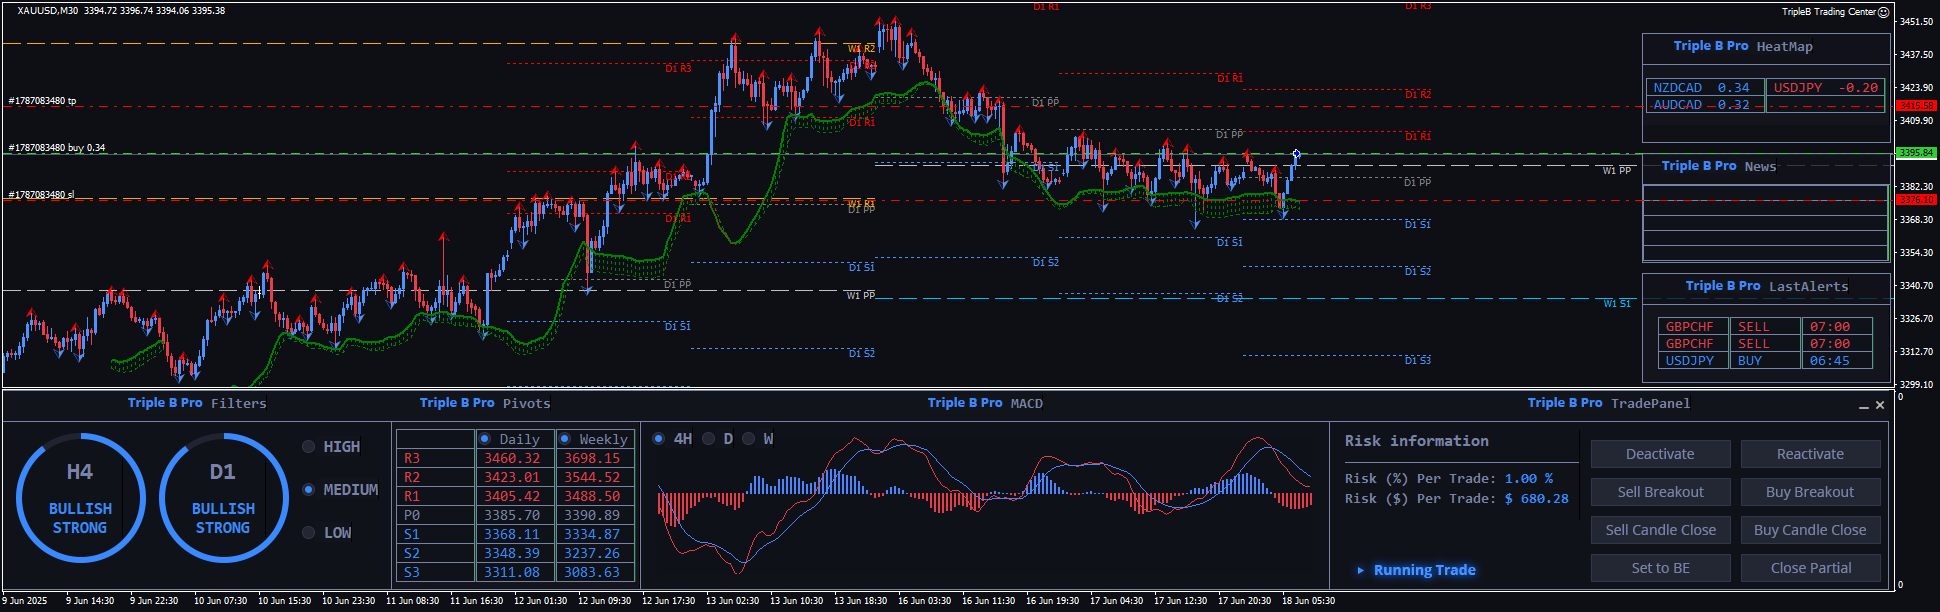
Task: Click the Buy Breakout button
Action: coord(1810,492)
